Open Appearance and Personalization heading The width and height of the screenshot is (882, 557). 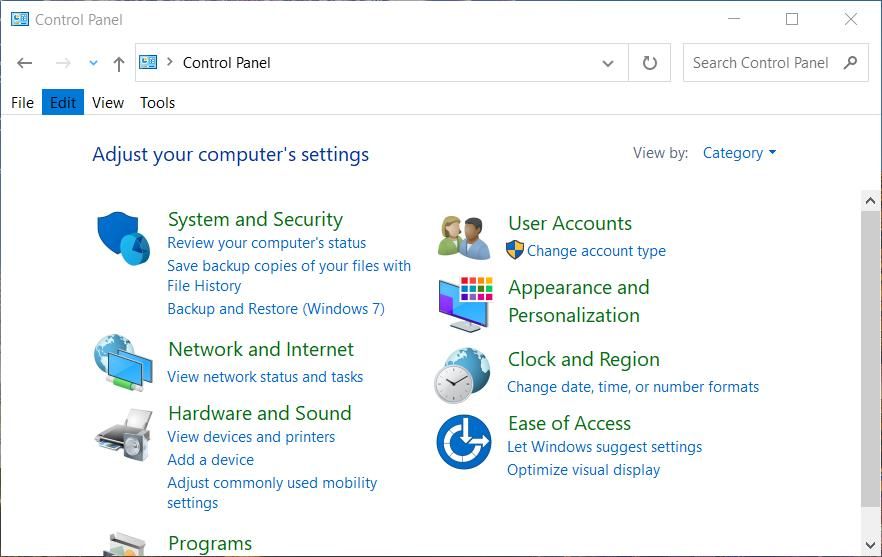click(579, 301)
